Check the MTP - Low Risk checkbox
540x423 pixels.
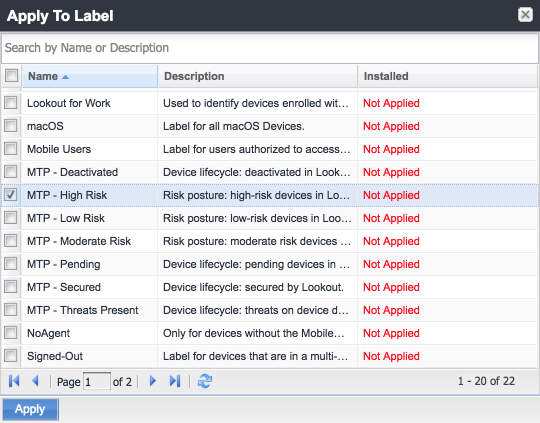[11, 218]
